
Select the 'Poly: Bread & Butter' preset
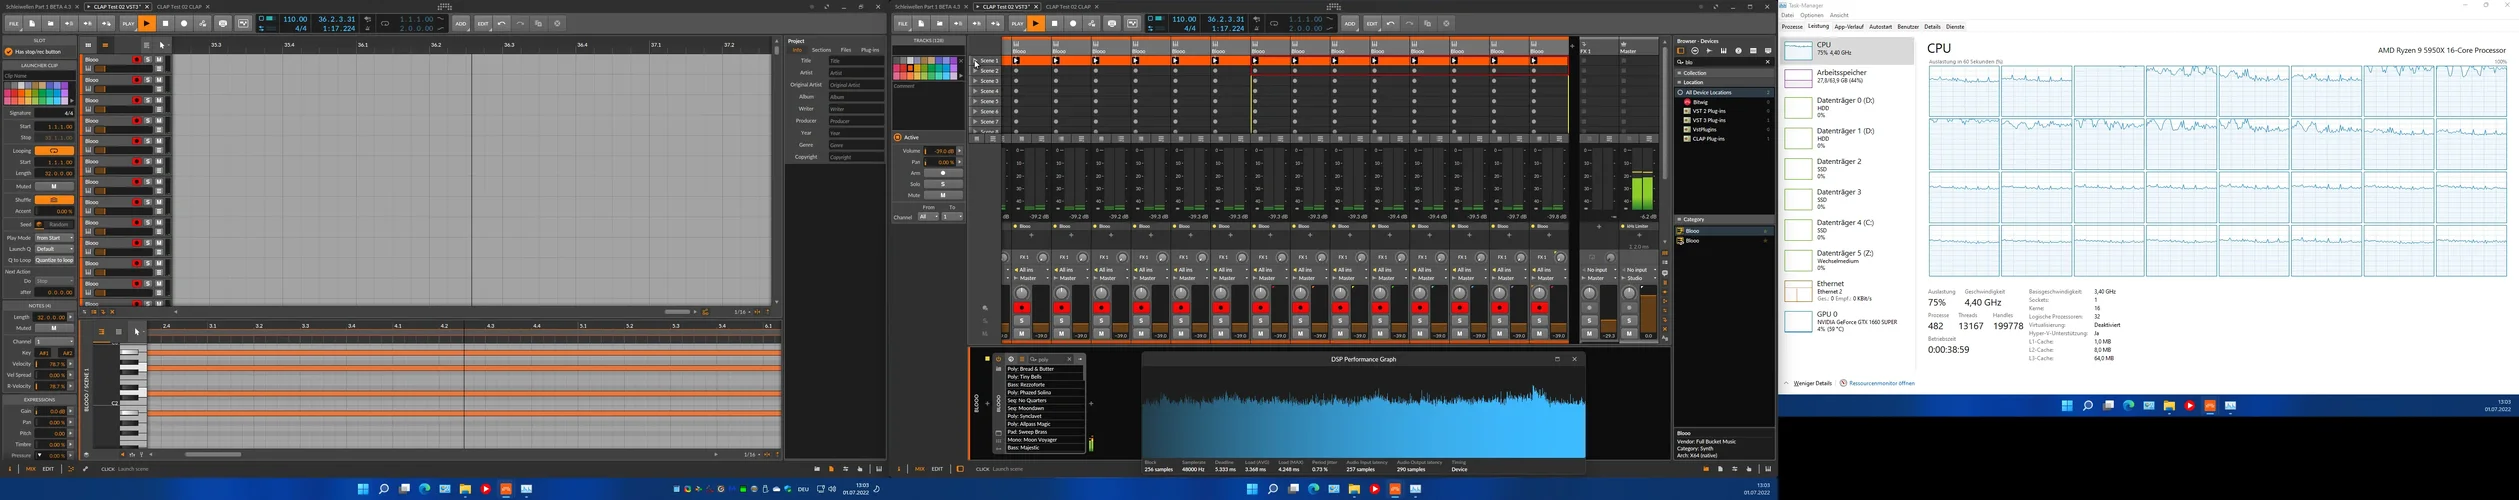click(1044, 369)
